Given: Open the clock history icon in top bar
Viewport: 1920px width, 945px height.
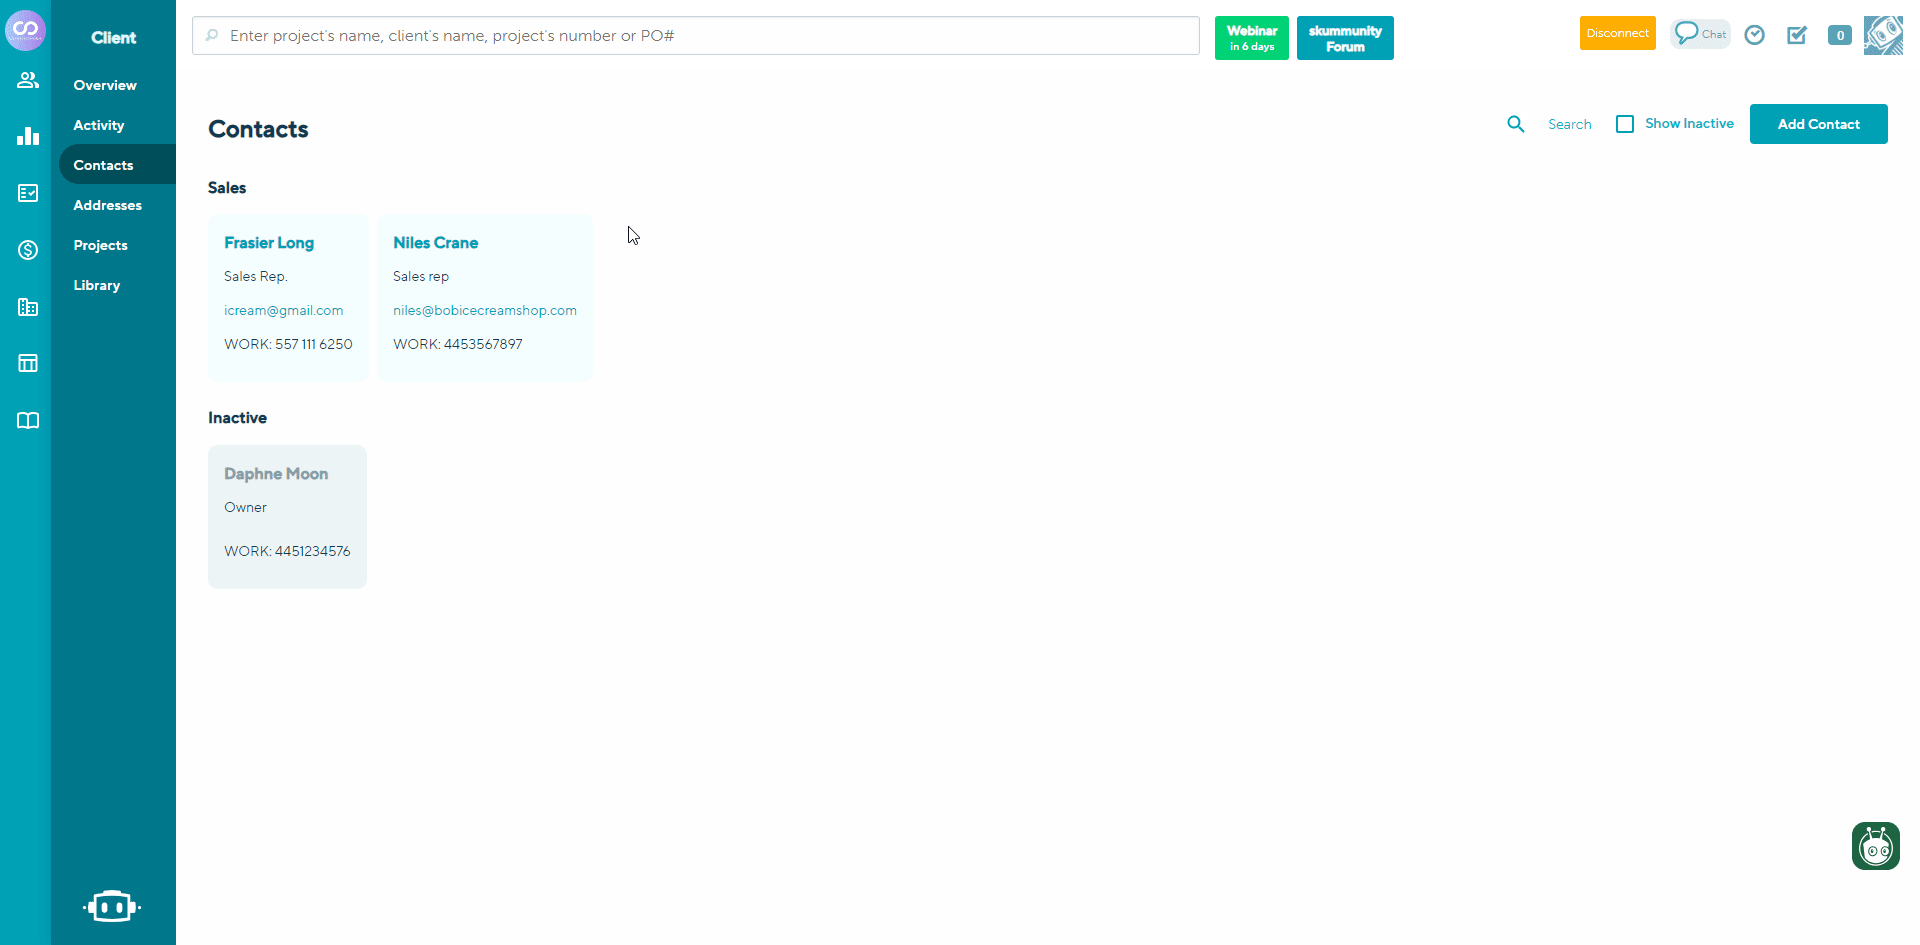Looking at the screenshot, I should click(1755, 34).
